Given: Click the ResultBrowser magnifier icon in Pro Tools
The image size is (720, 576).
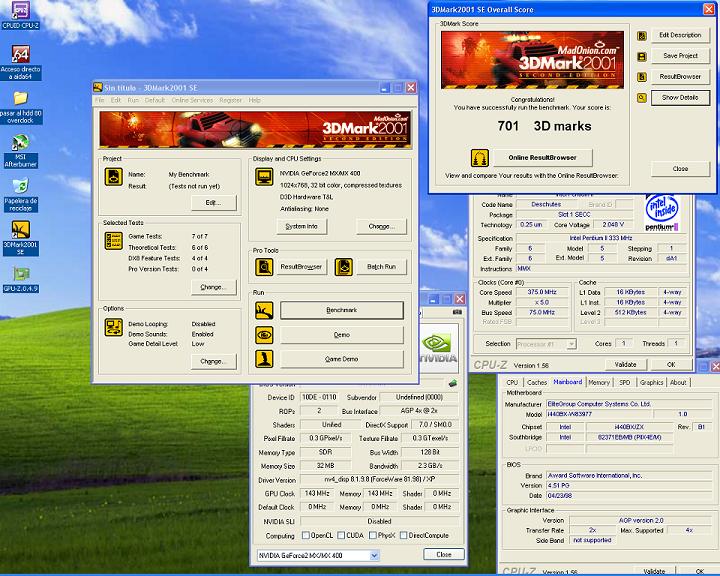Looking at the screenshot, I should click(264, 267).
